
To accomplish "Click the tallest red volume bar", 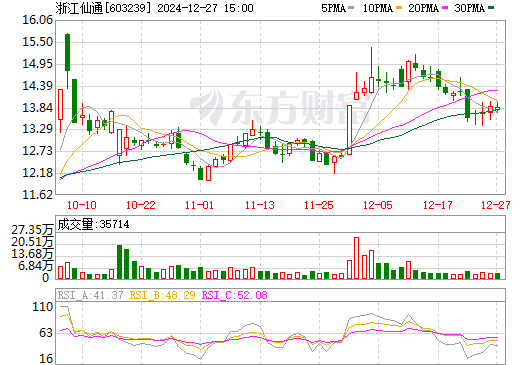I will point(357,258).
